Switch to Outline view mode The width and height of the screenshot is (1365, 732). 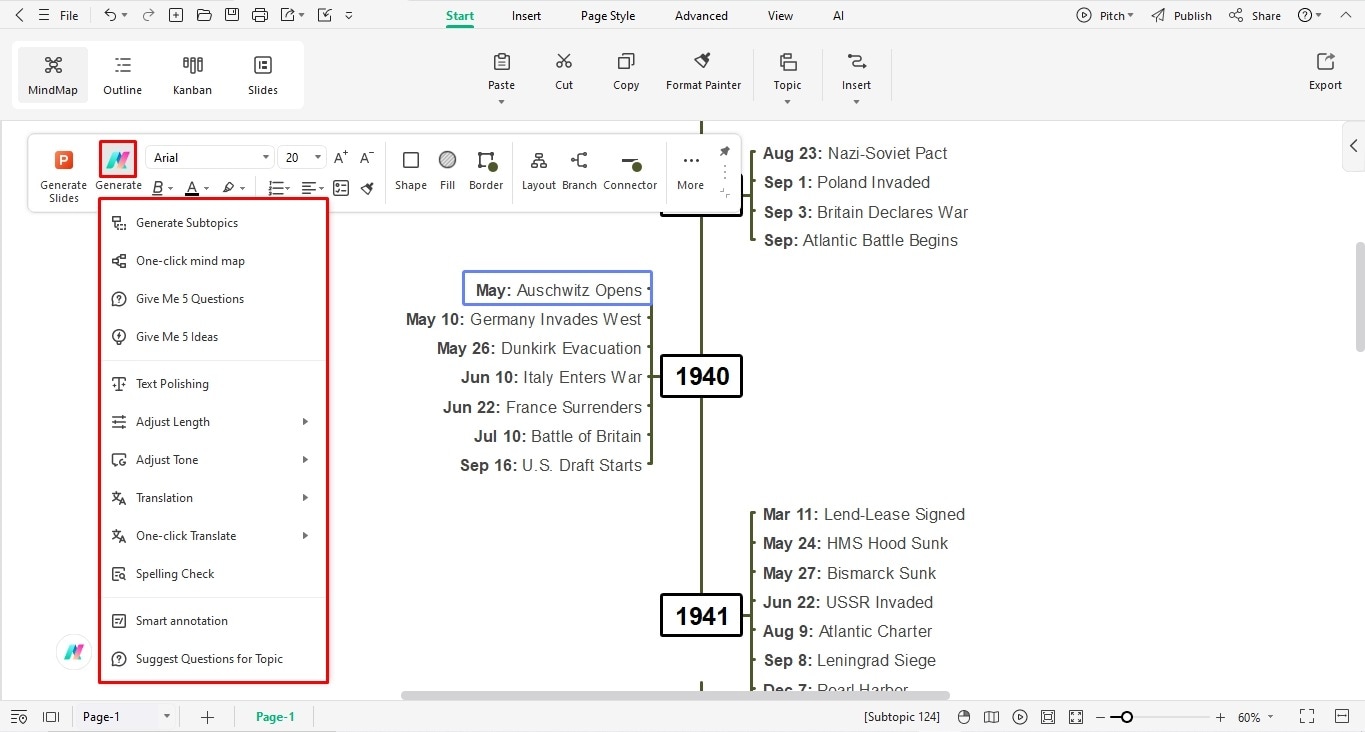pyautogui.click(x=123, y=76)
